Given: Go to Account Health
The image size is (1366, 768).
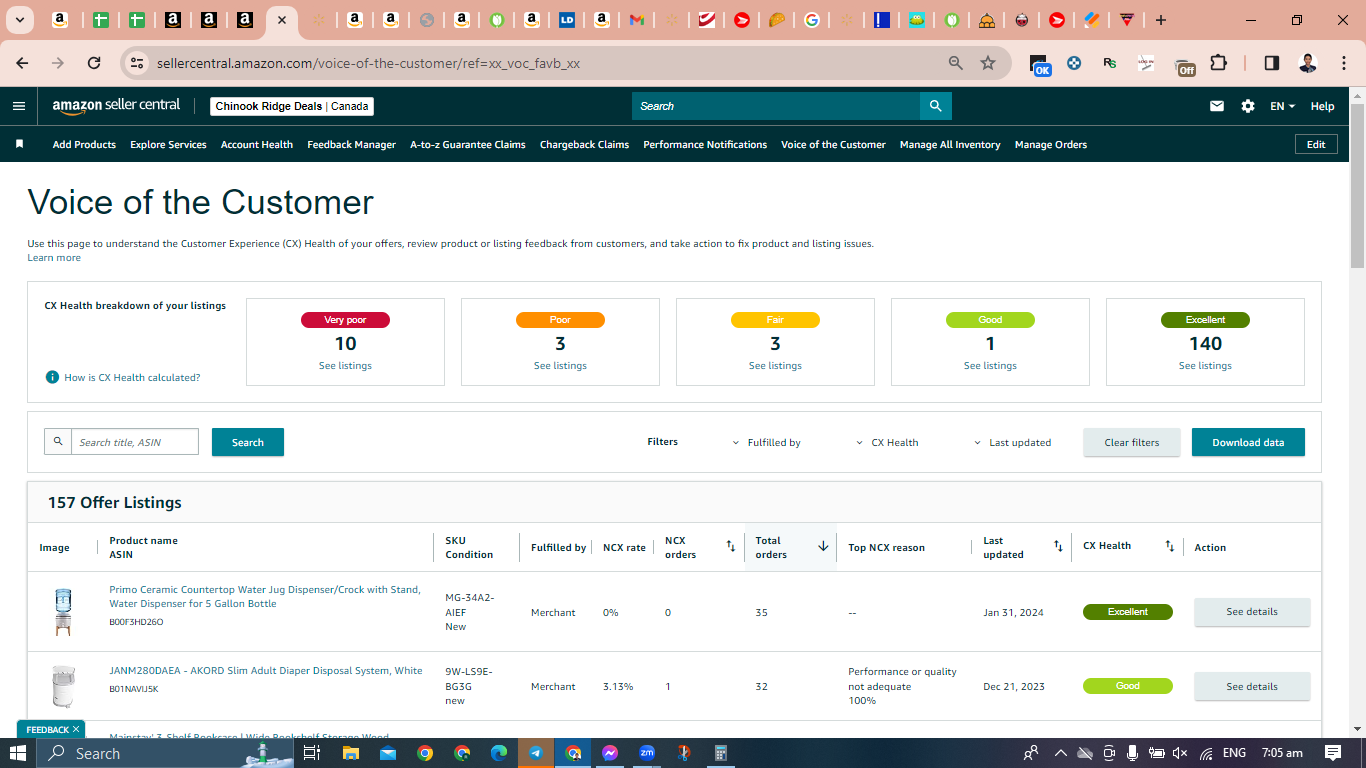Looking at the screenshot, I should (x=257, y=144).
